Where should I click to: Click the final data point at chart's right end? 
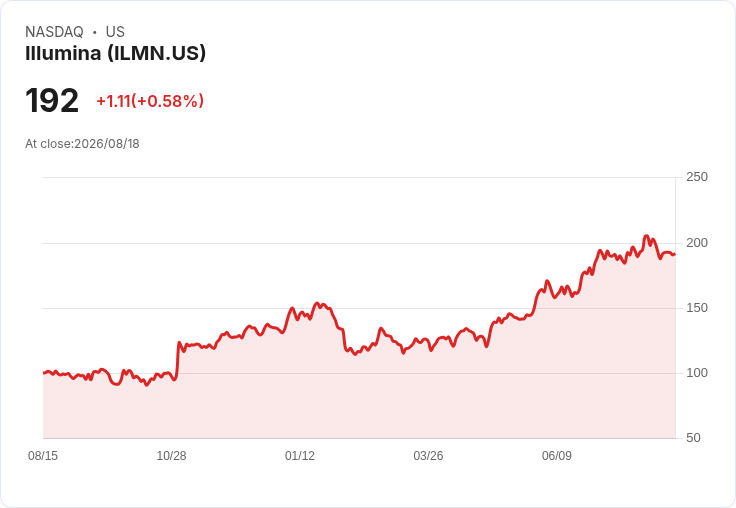click(675, 254)
